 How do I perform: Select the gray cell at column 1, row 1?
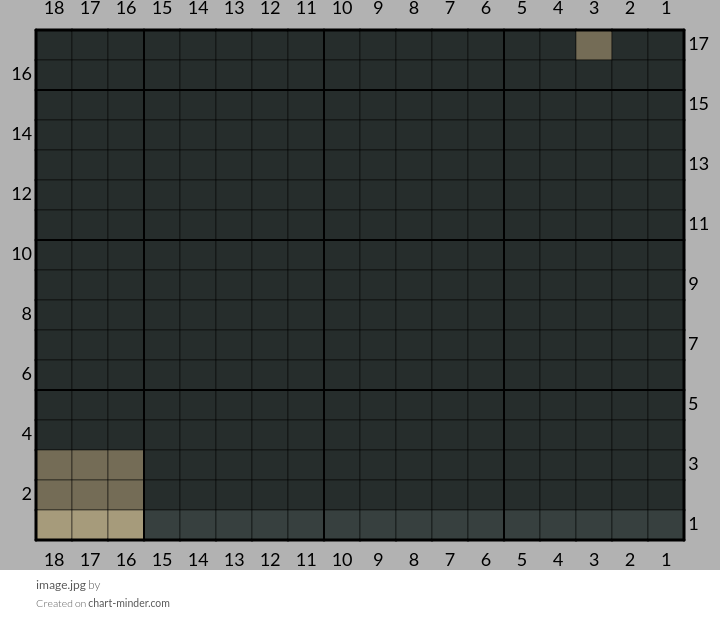(x=666, y=525)
